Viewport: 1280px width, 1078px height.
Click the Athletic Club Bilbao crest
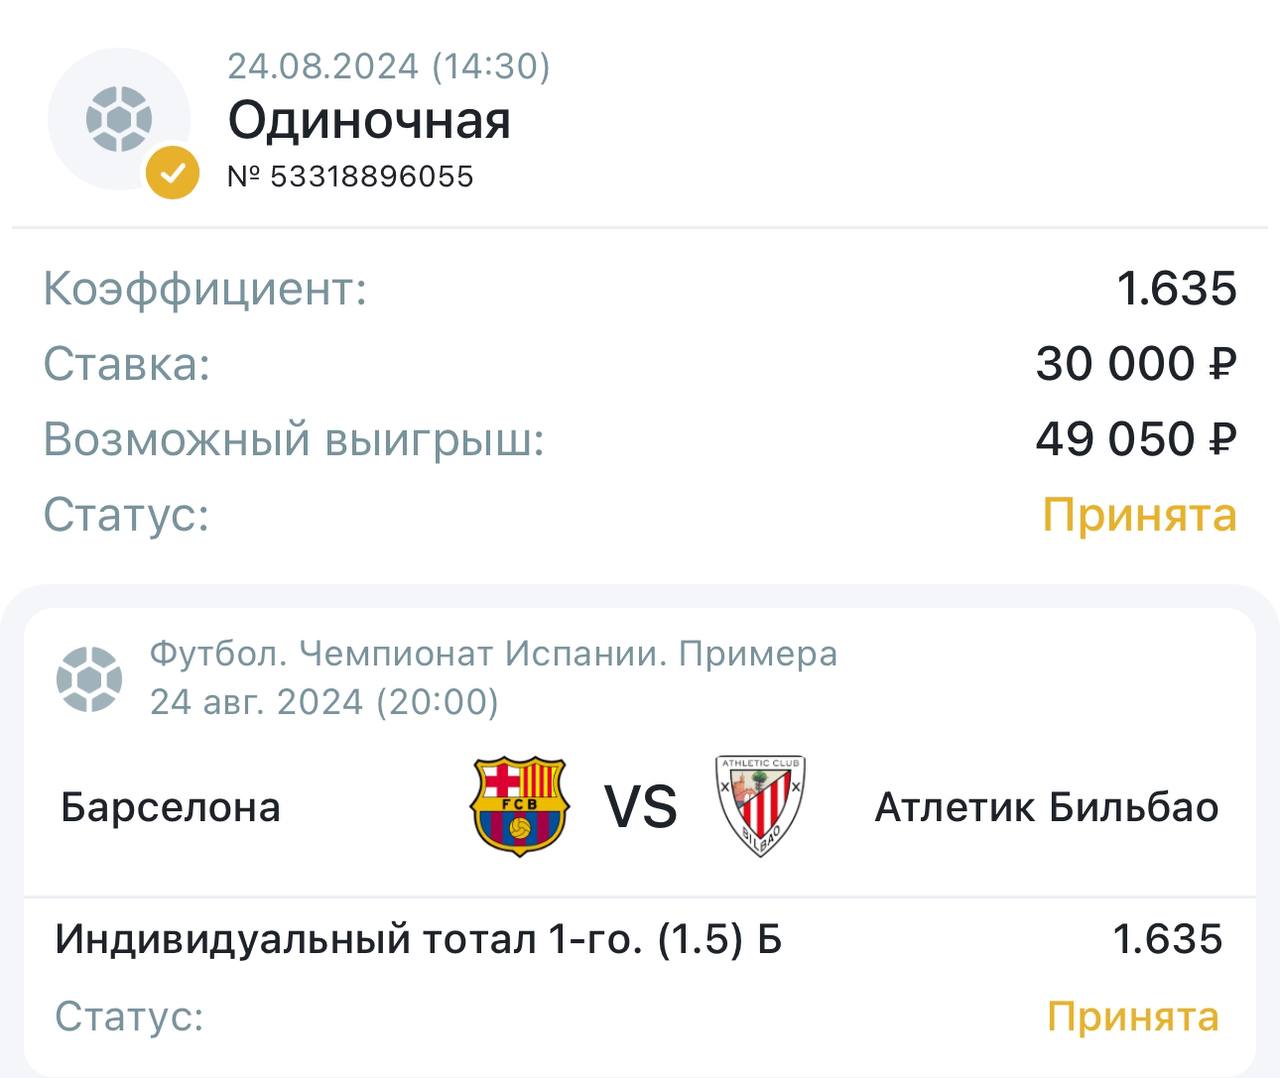761,806
